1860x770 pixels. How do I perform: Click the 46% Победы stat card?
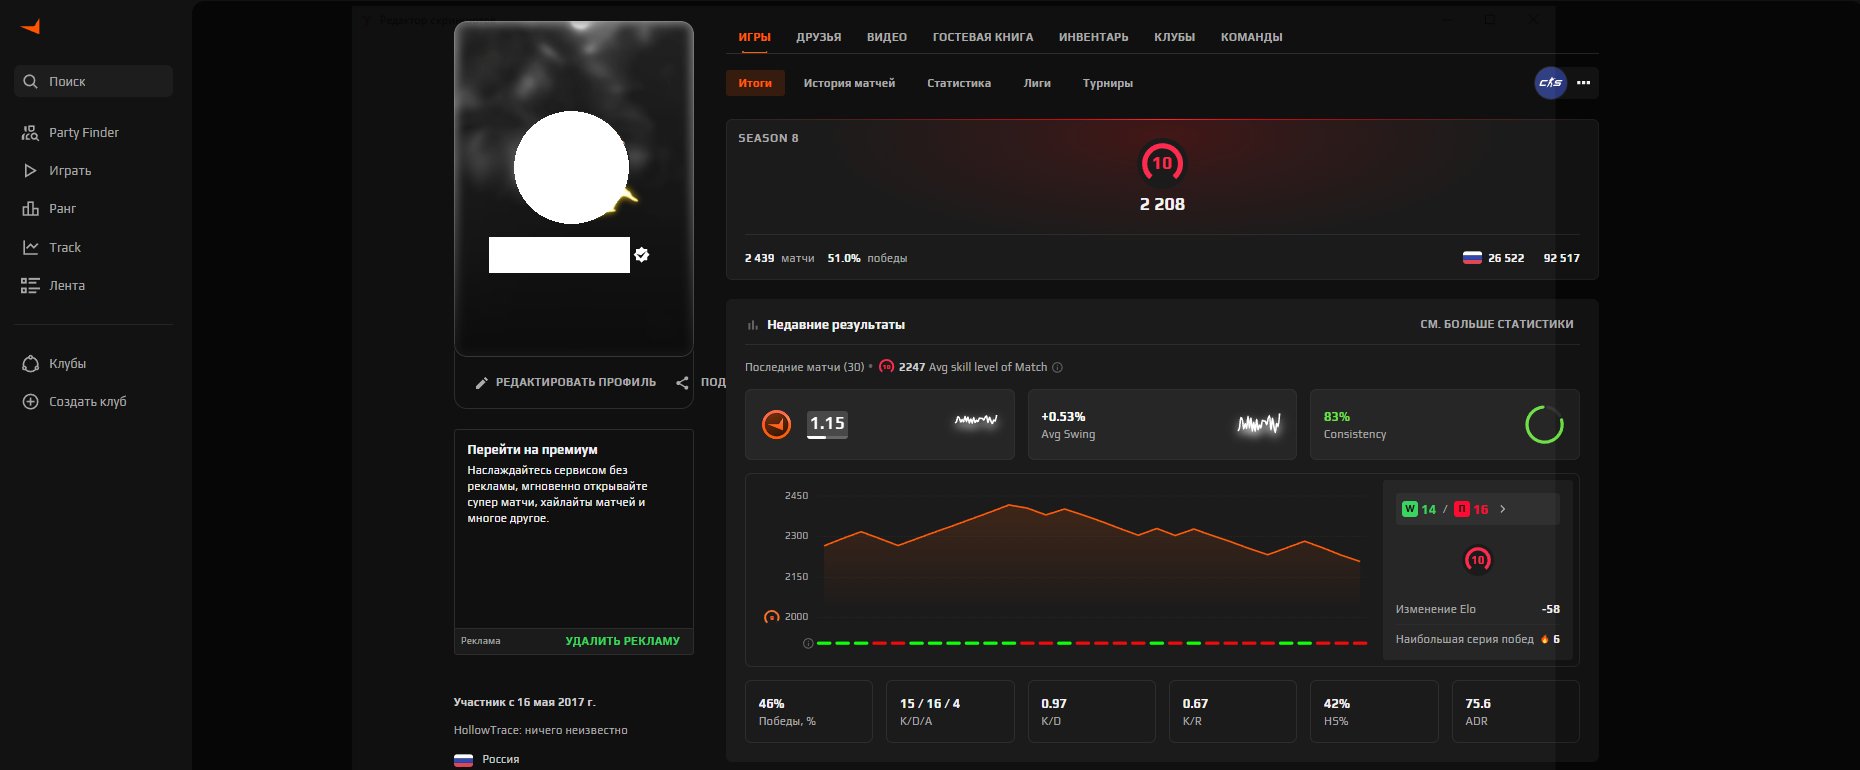(x=809, y=712)
